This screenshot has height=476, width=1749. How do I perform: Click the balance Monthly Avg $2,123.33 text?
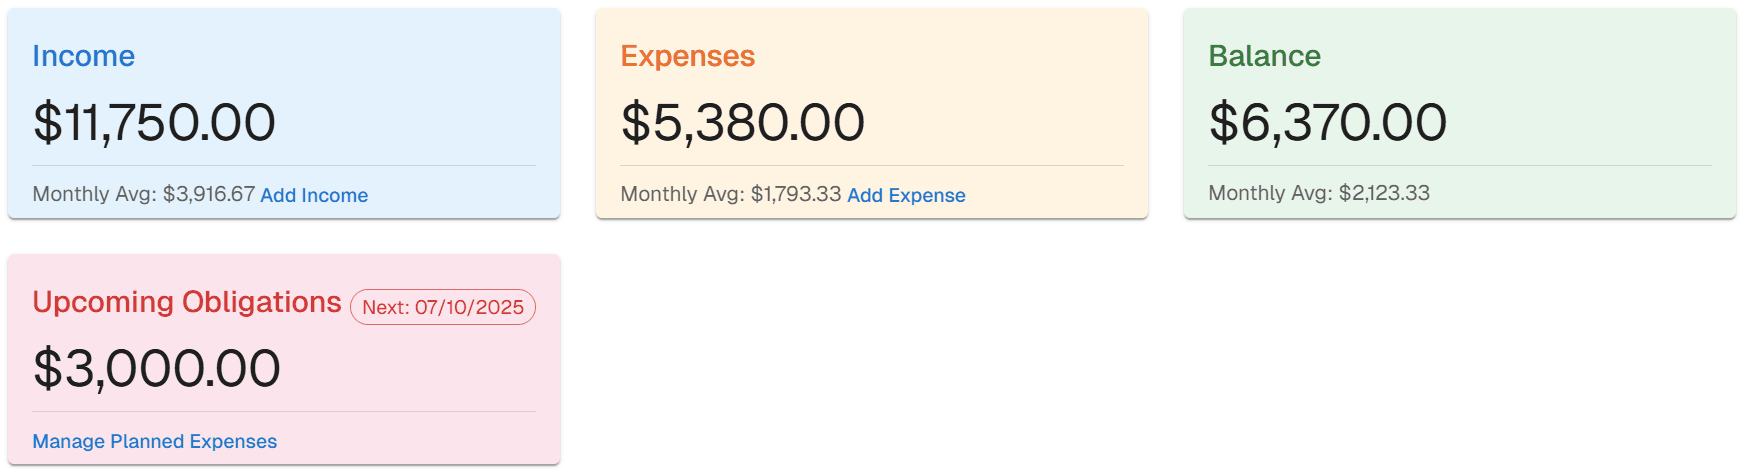tap(1319, 193)
